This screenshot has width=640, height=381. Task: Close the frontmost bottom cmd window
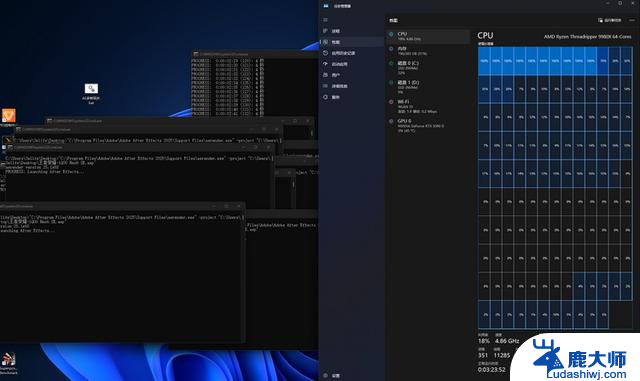[x=239, y=206]
